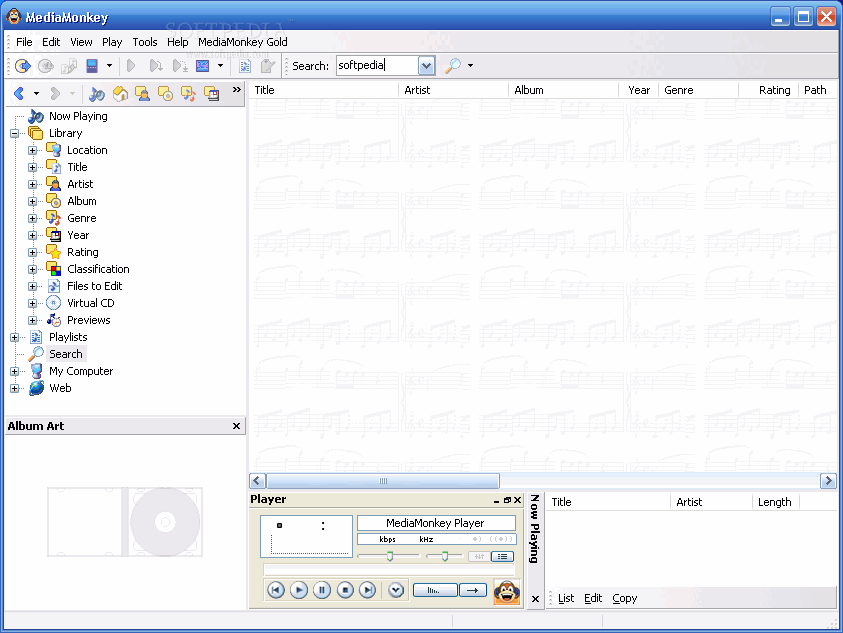Expand the Location node in the tree

[32, 150]
